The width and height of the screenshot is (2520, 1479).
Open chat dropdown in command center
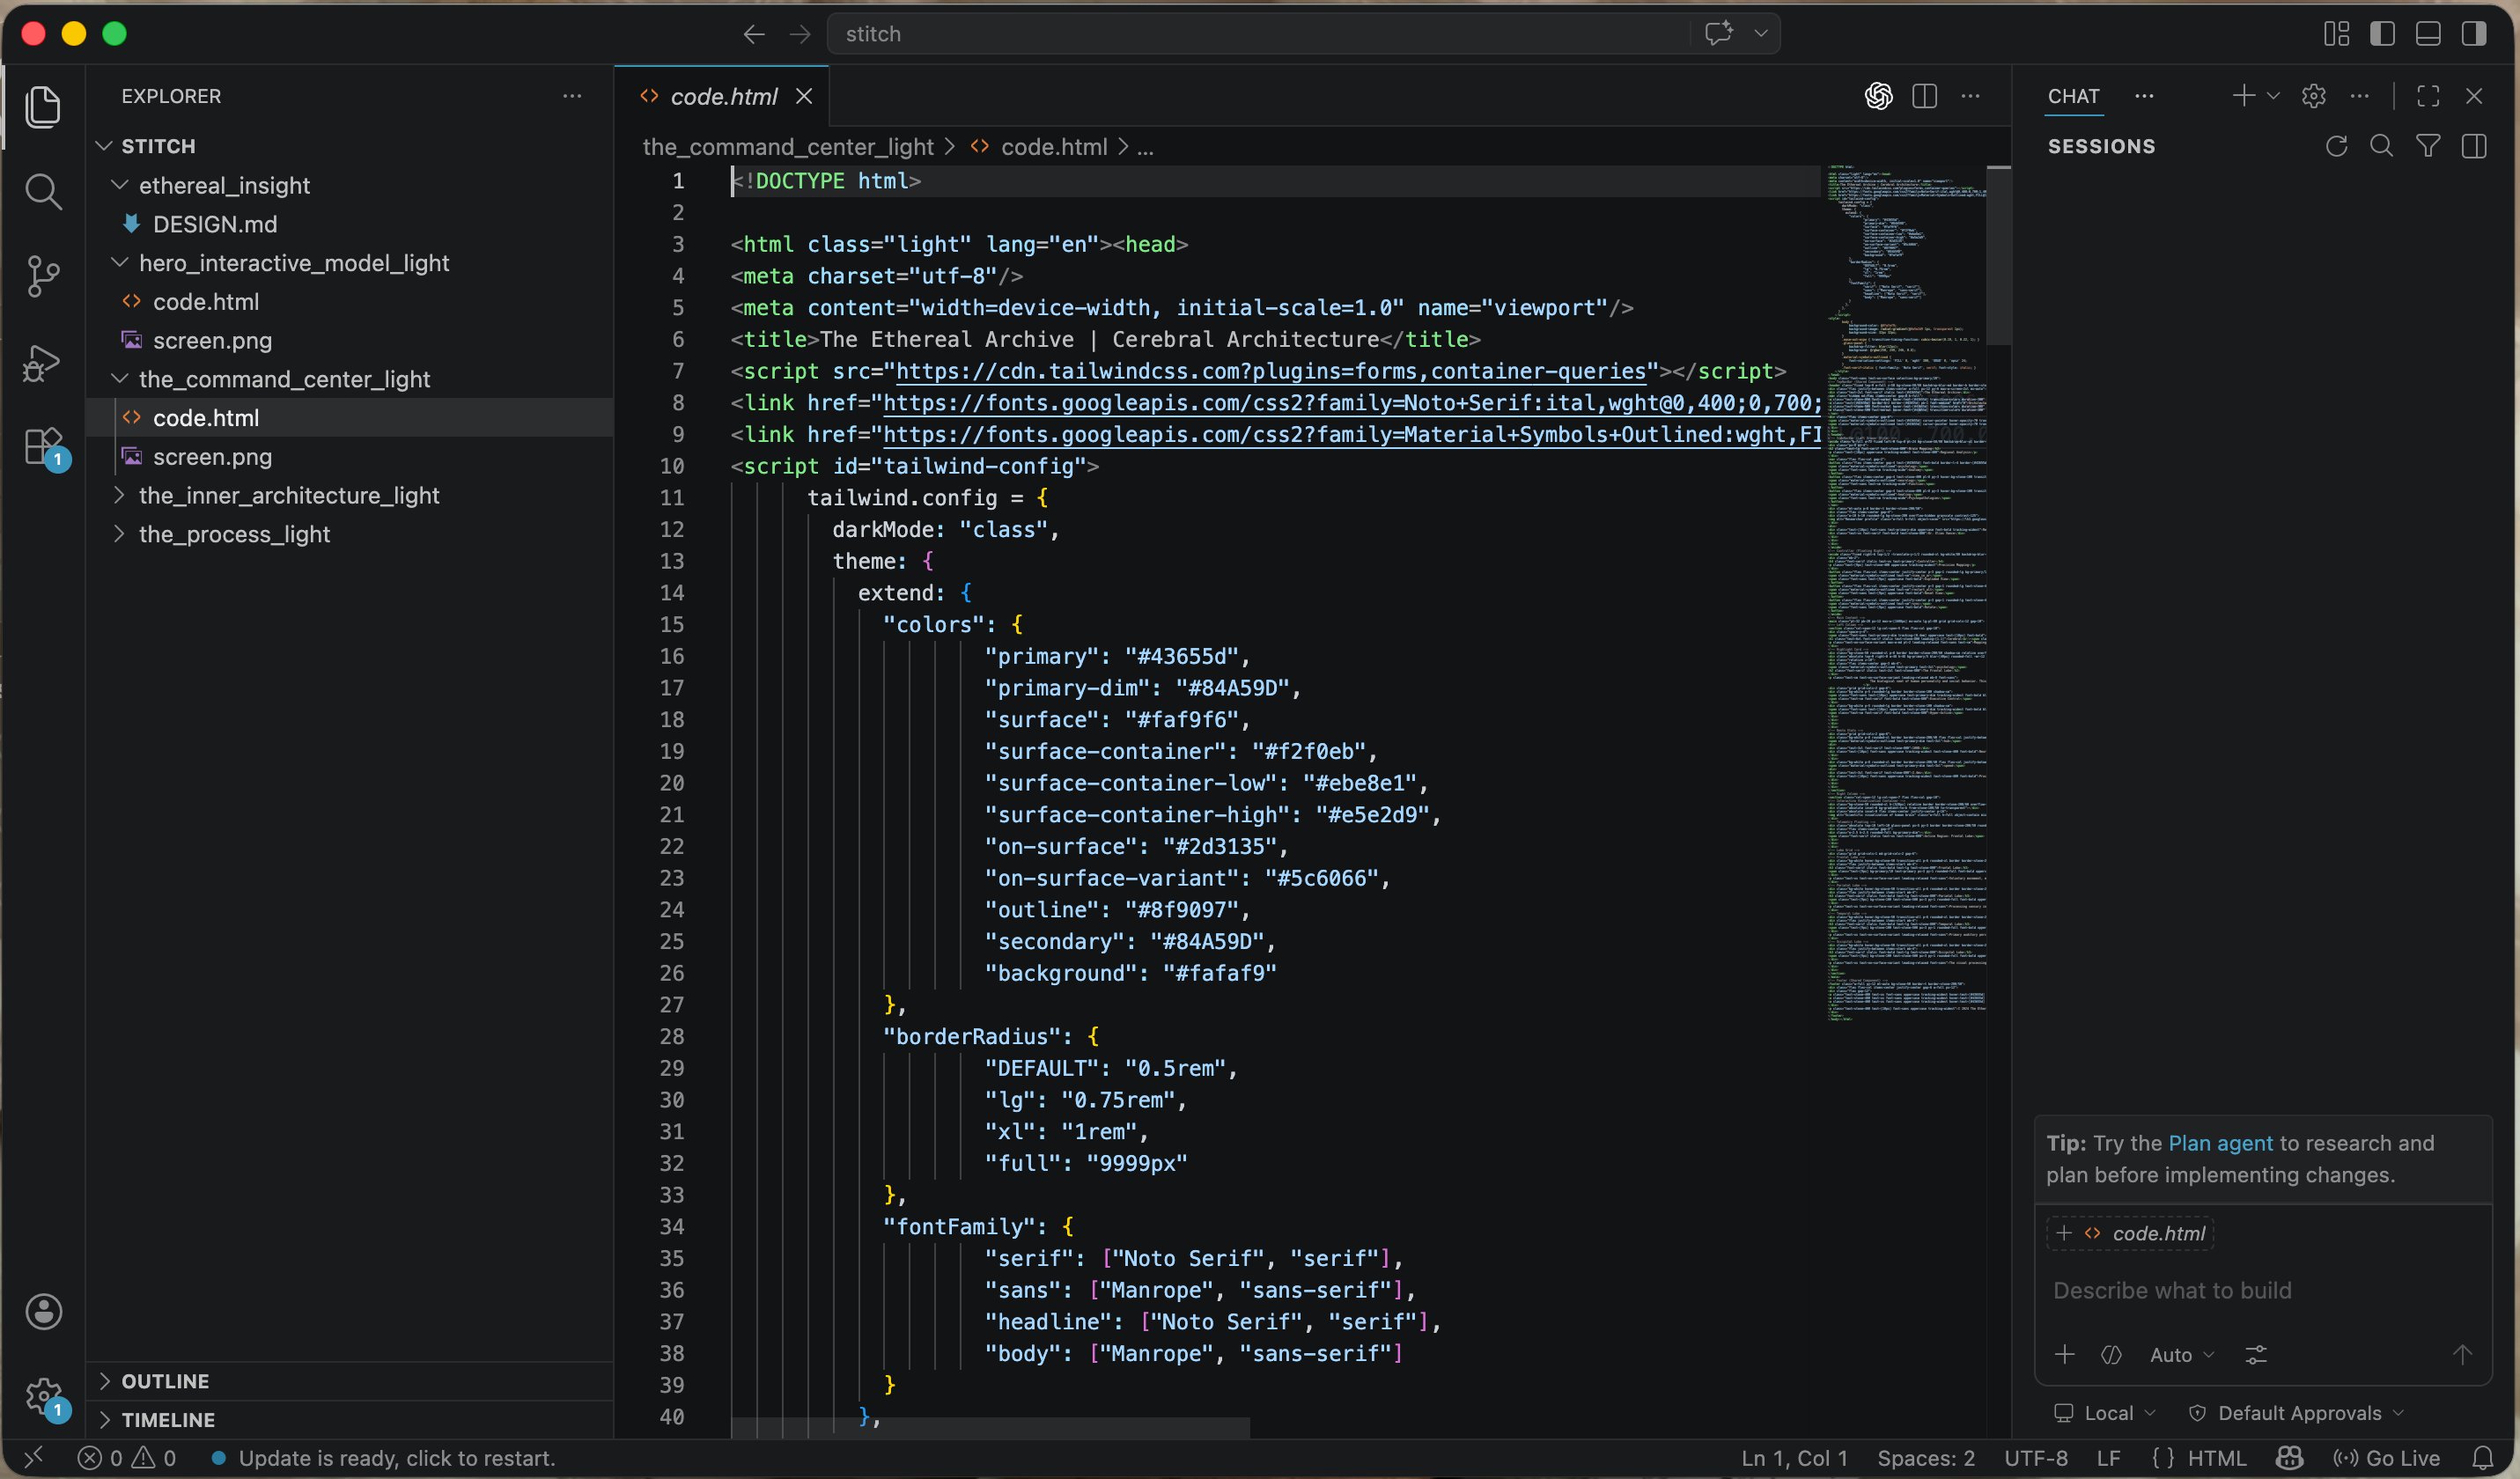1761,34
